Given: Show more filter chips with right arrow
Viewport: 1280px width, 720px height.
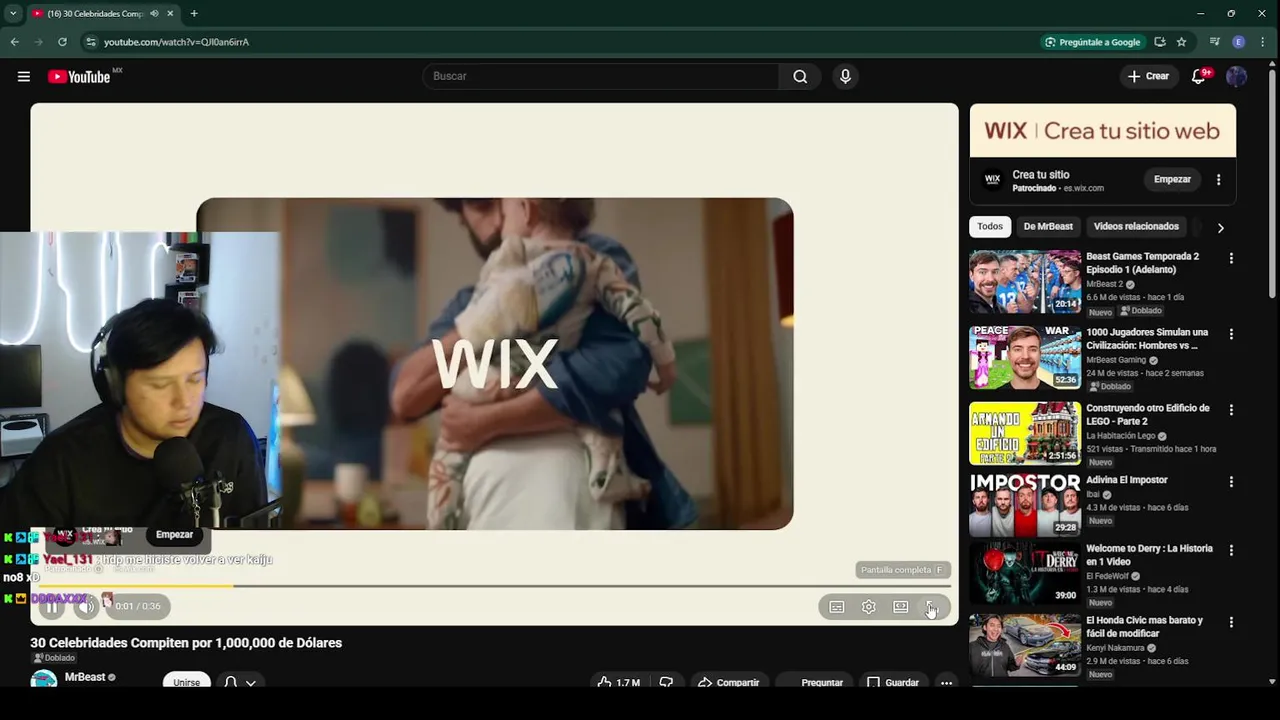Looking at the screenshot, I should tap(1220, 228).
